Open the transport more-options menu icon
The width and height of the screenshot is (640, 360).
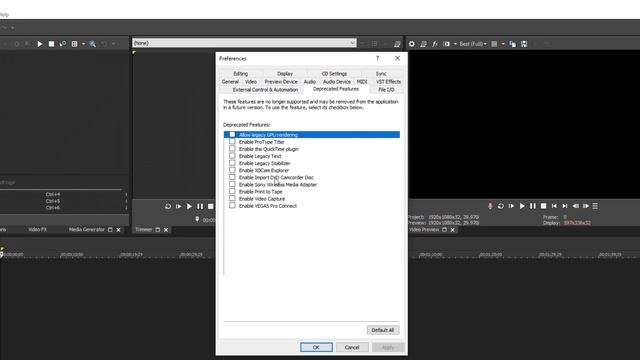(596, 206)
